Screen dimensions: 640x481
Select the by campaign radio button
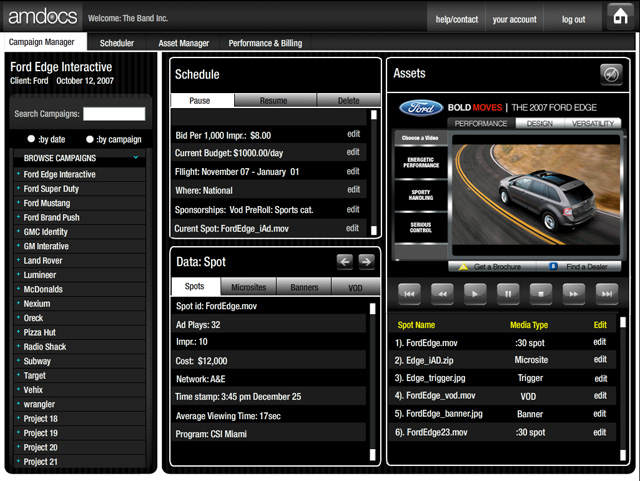[90, 139]
